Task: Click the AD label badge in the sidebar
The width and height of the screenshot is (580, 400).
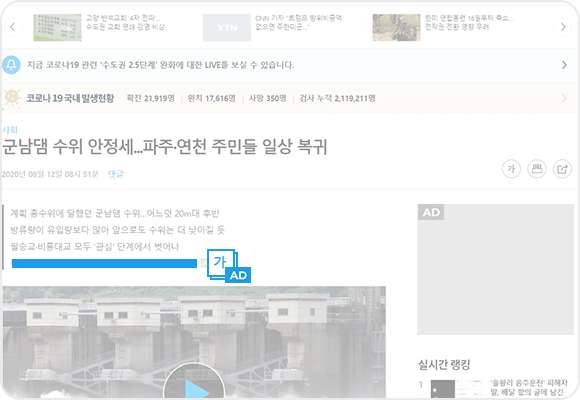Action: click(x=431, y=212)
